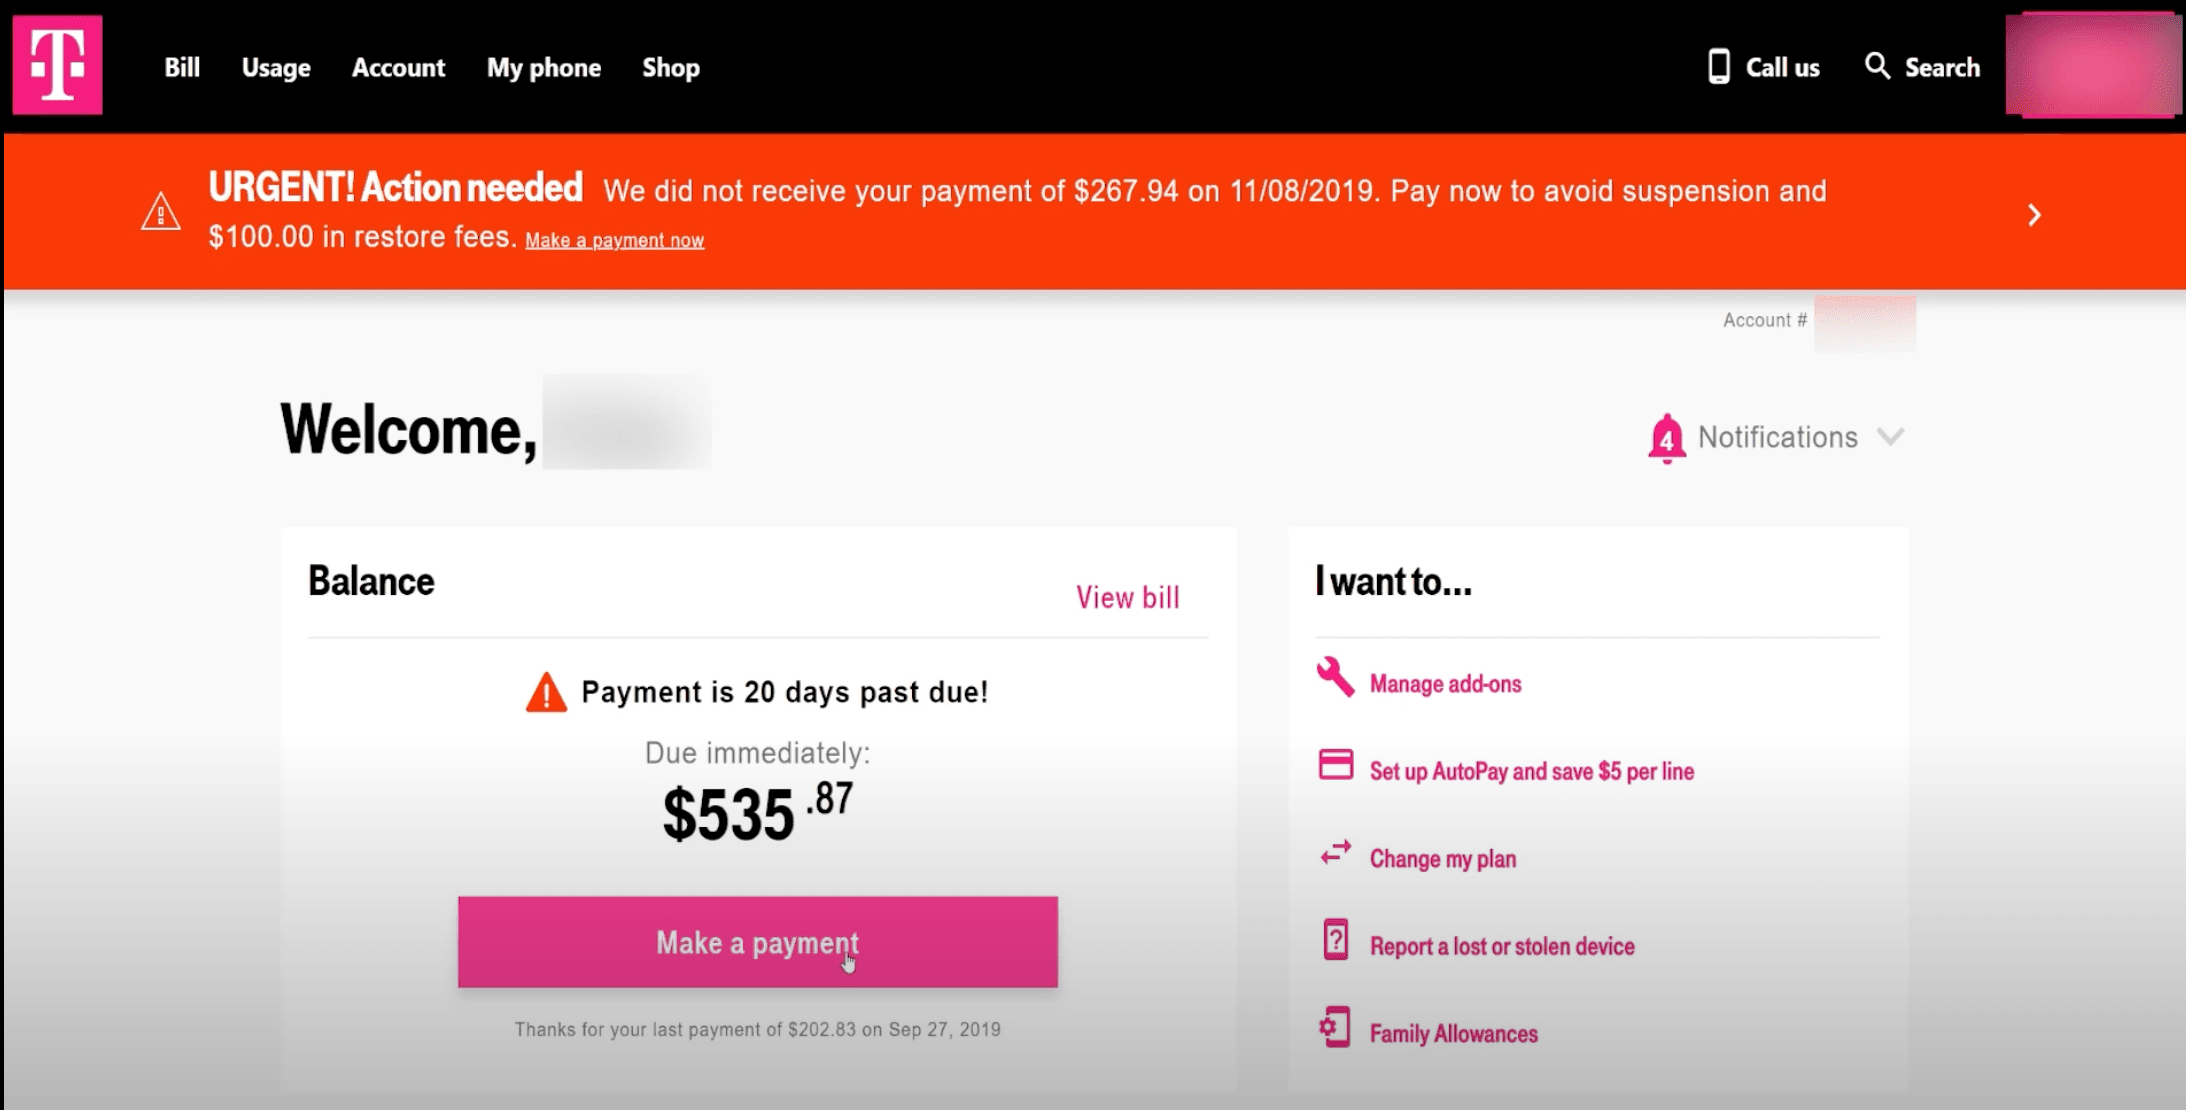Click the blurred profile area at top right
The height and width of the screenshot is (1110, 2186).
coord(2092,66)
